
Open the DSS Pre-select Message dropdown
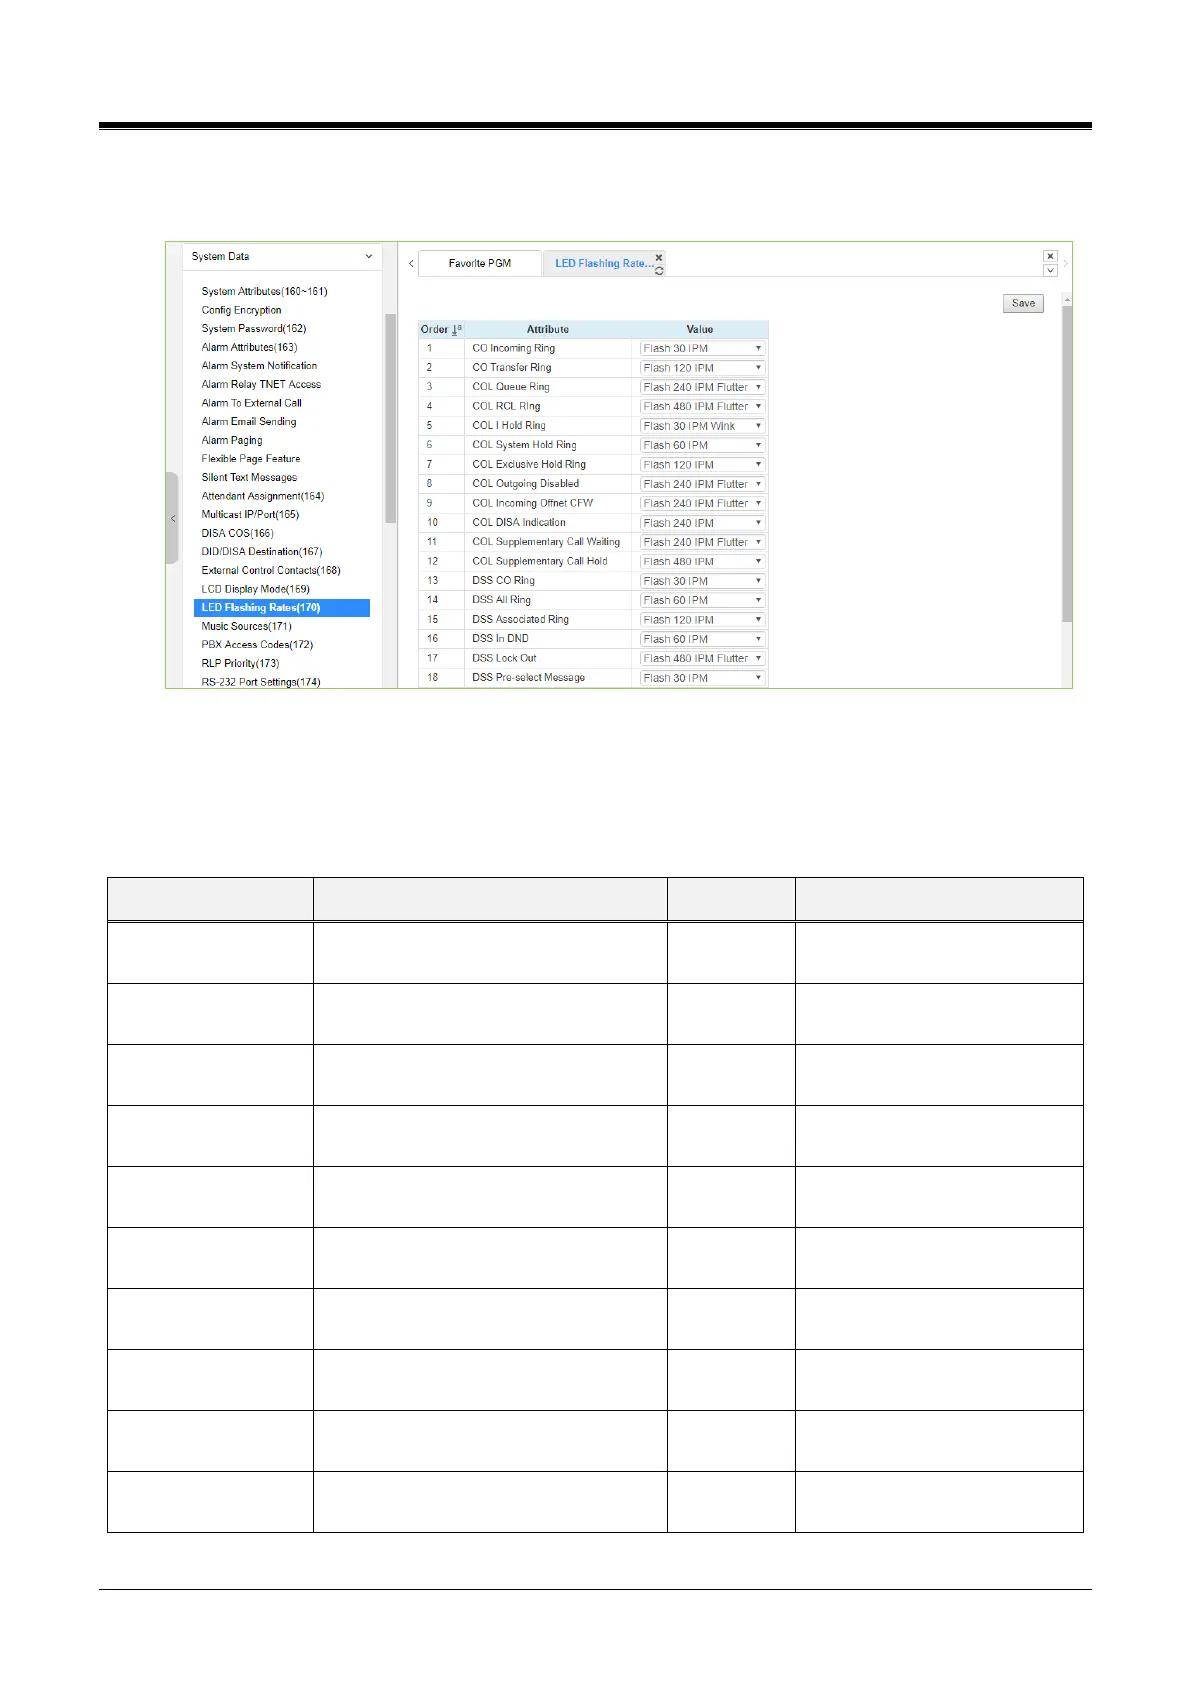(x=702, y=678)
